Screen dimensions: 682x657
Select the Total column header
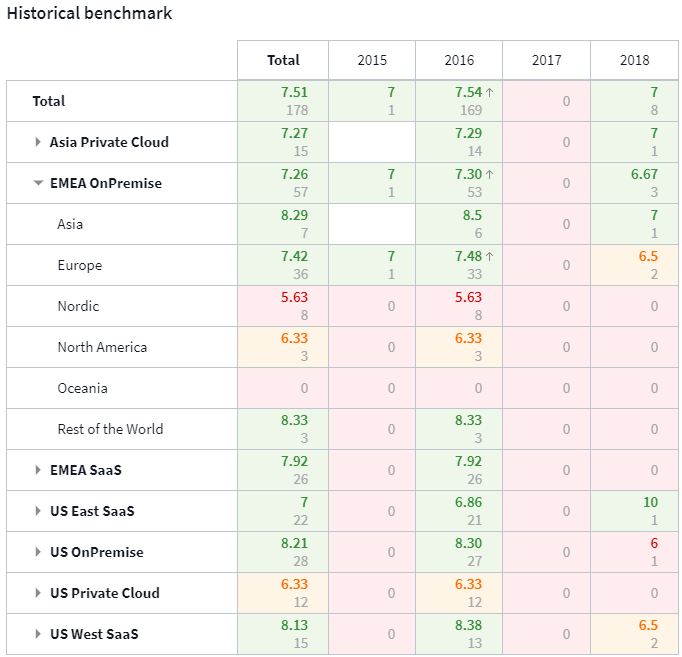(283, 60)
